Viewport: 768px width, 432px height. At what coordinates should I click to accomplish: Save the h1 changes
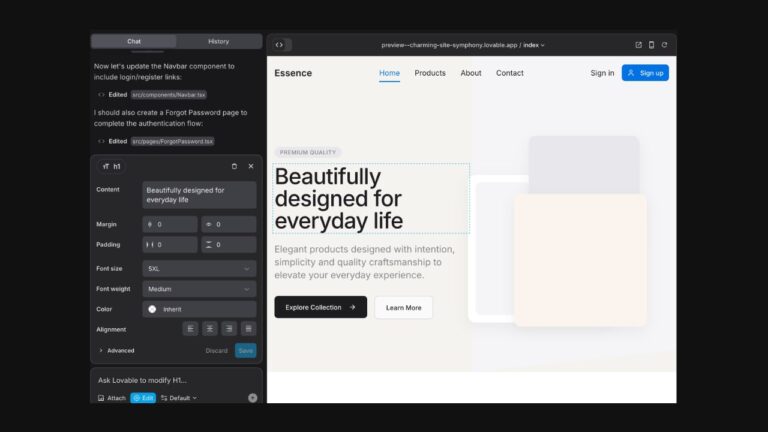[x=245, y=351]
